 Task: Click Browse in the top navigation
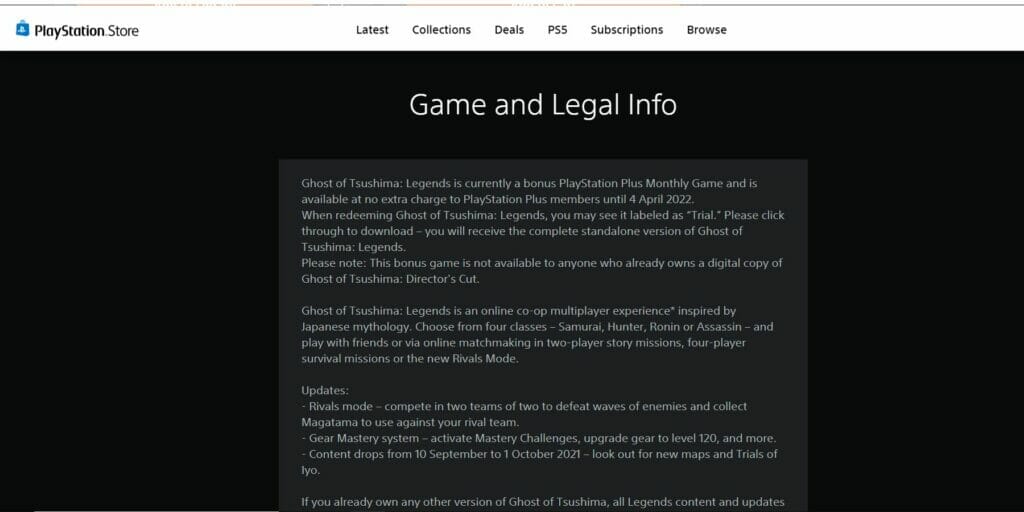pos(706,30)
